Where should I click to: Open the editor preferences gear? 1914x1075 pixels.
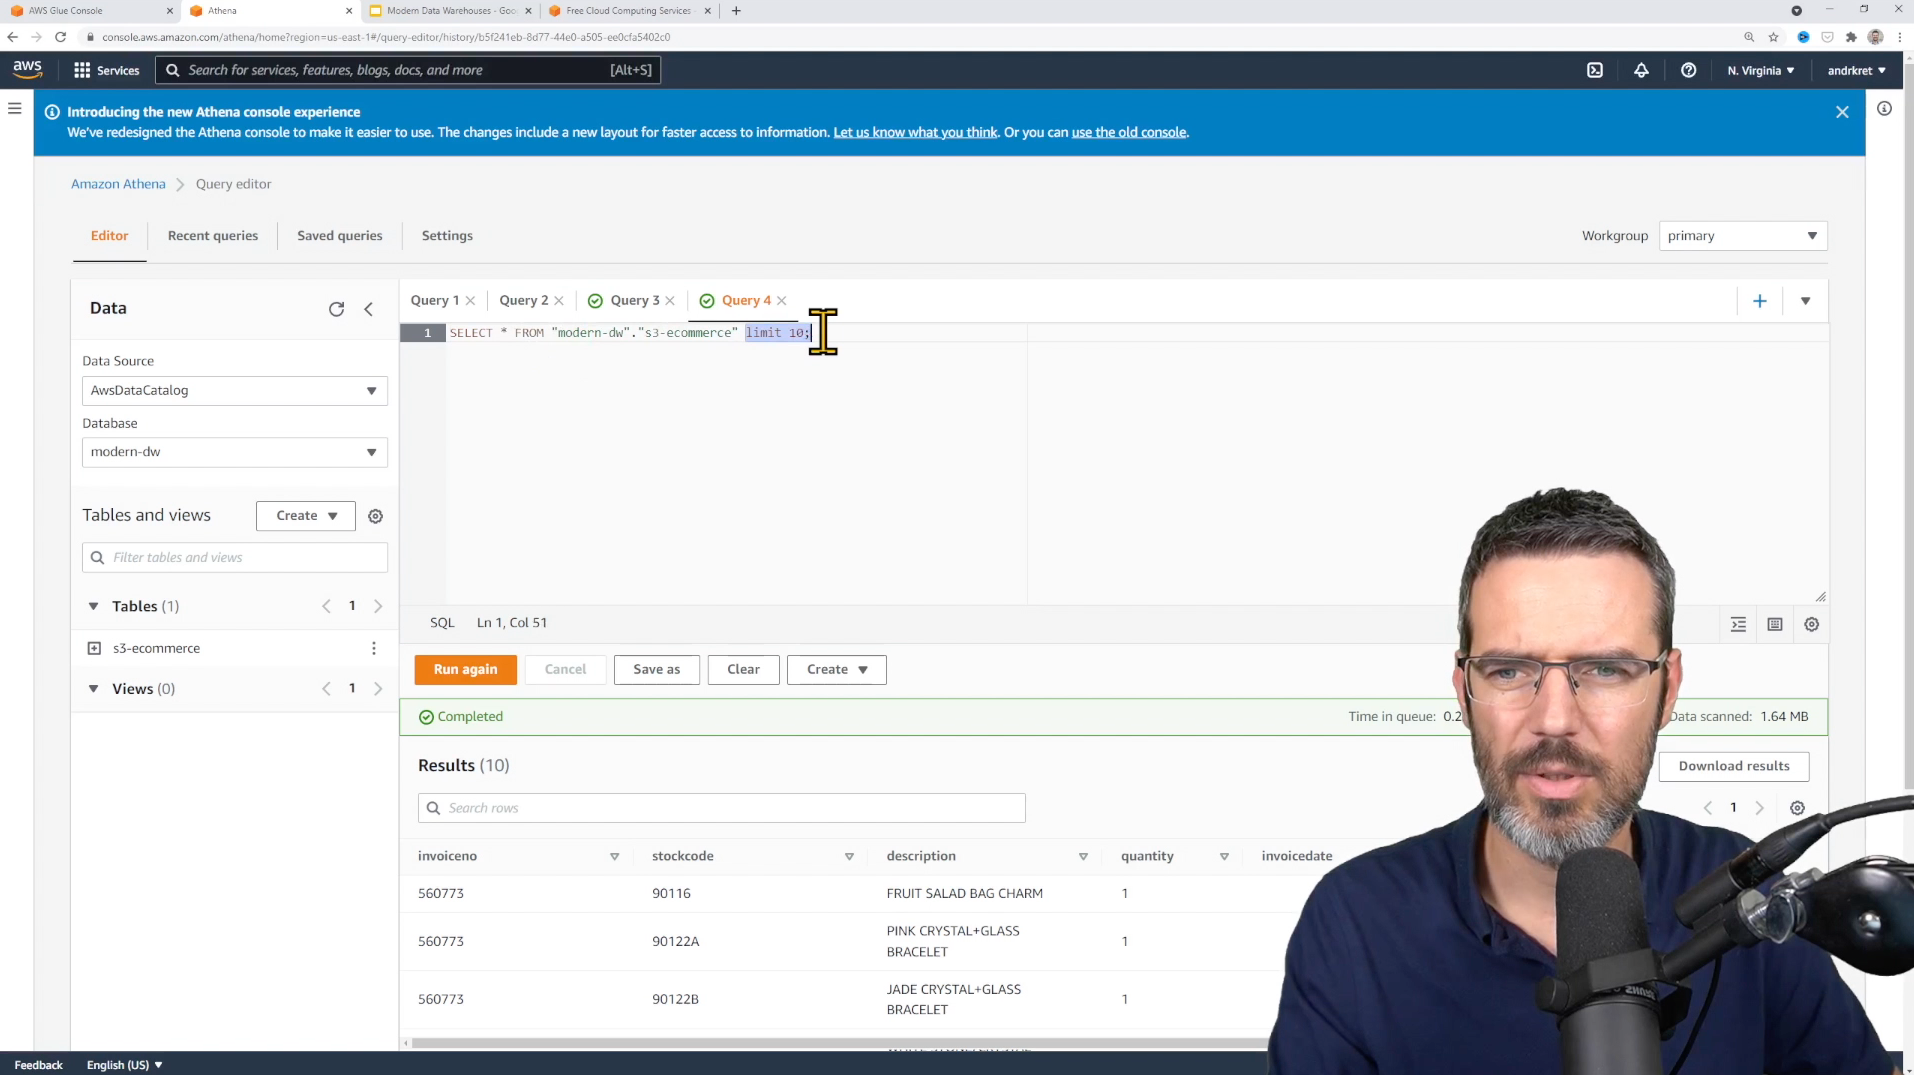tap(1811, 624)
